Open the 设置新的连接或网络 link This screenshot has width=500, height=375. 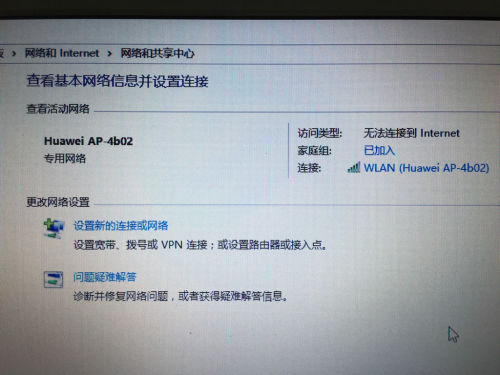(x=121, y=226)
